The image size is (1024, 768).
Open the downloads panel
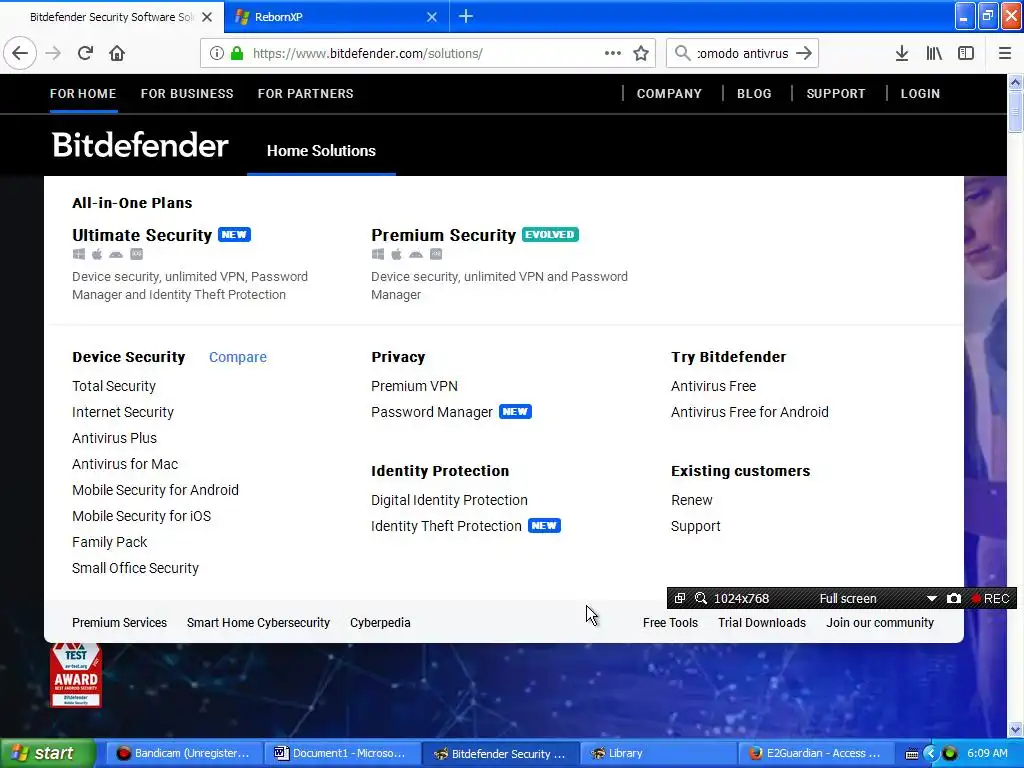point(901,53)
